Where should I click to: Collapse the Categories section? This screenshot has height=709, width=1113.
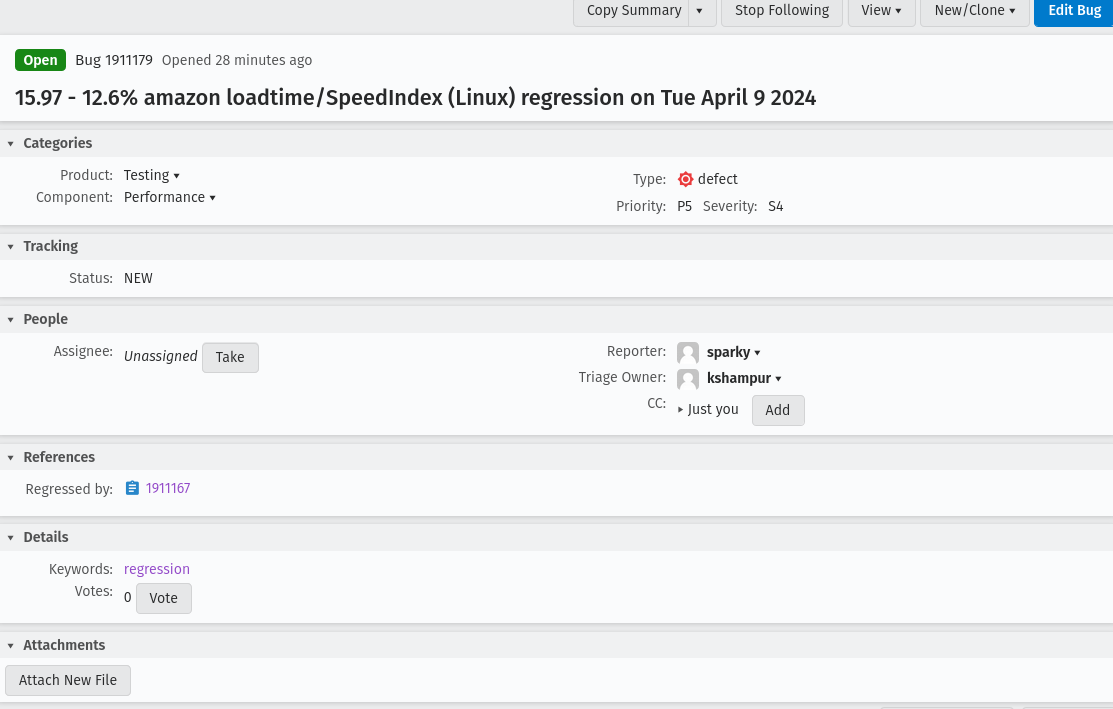pos(11,144)
